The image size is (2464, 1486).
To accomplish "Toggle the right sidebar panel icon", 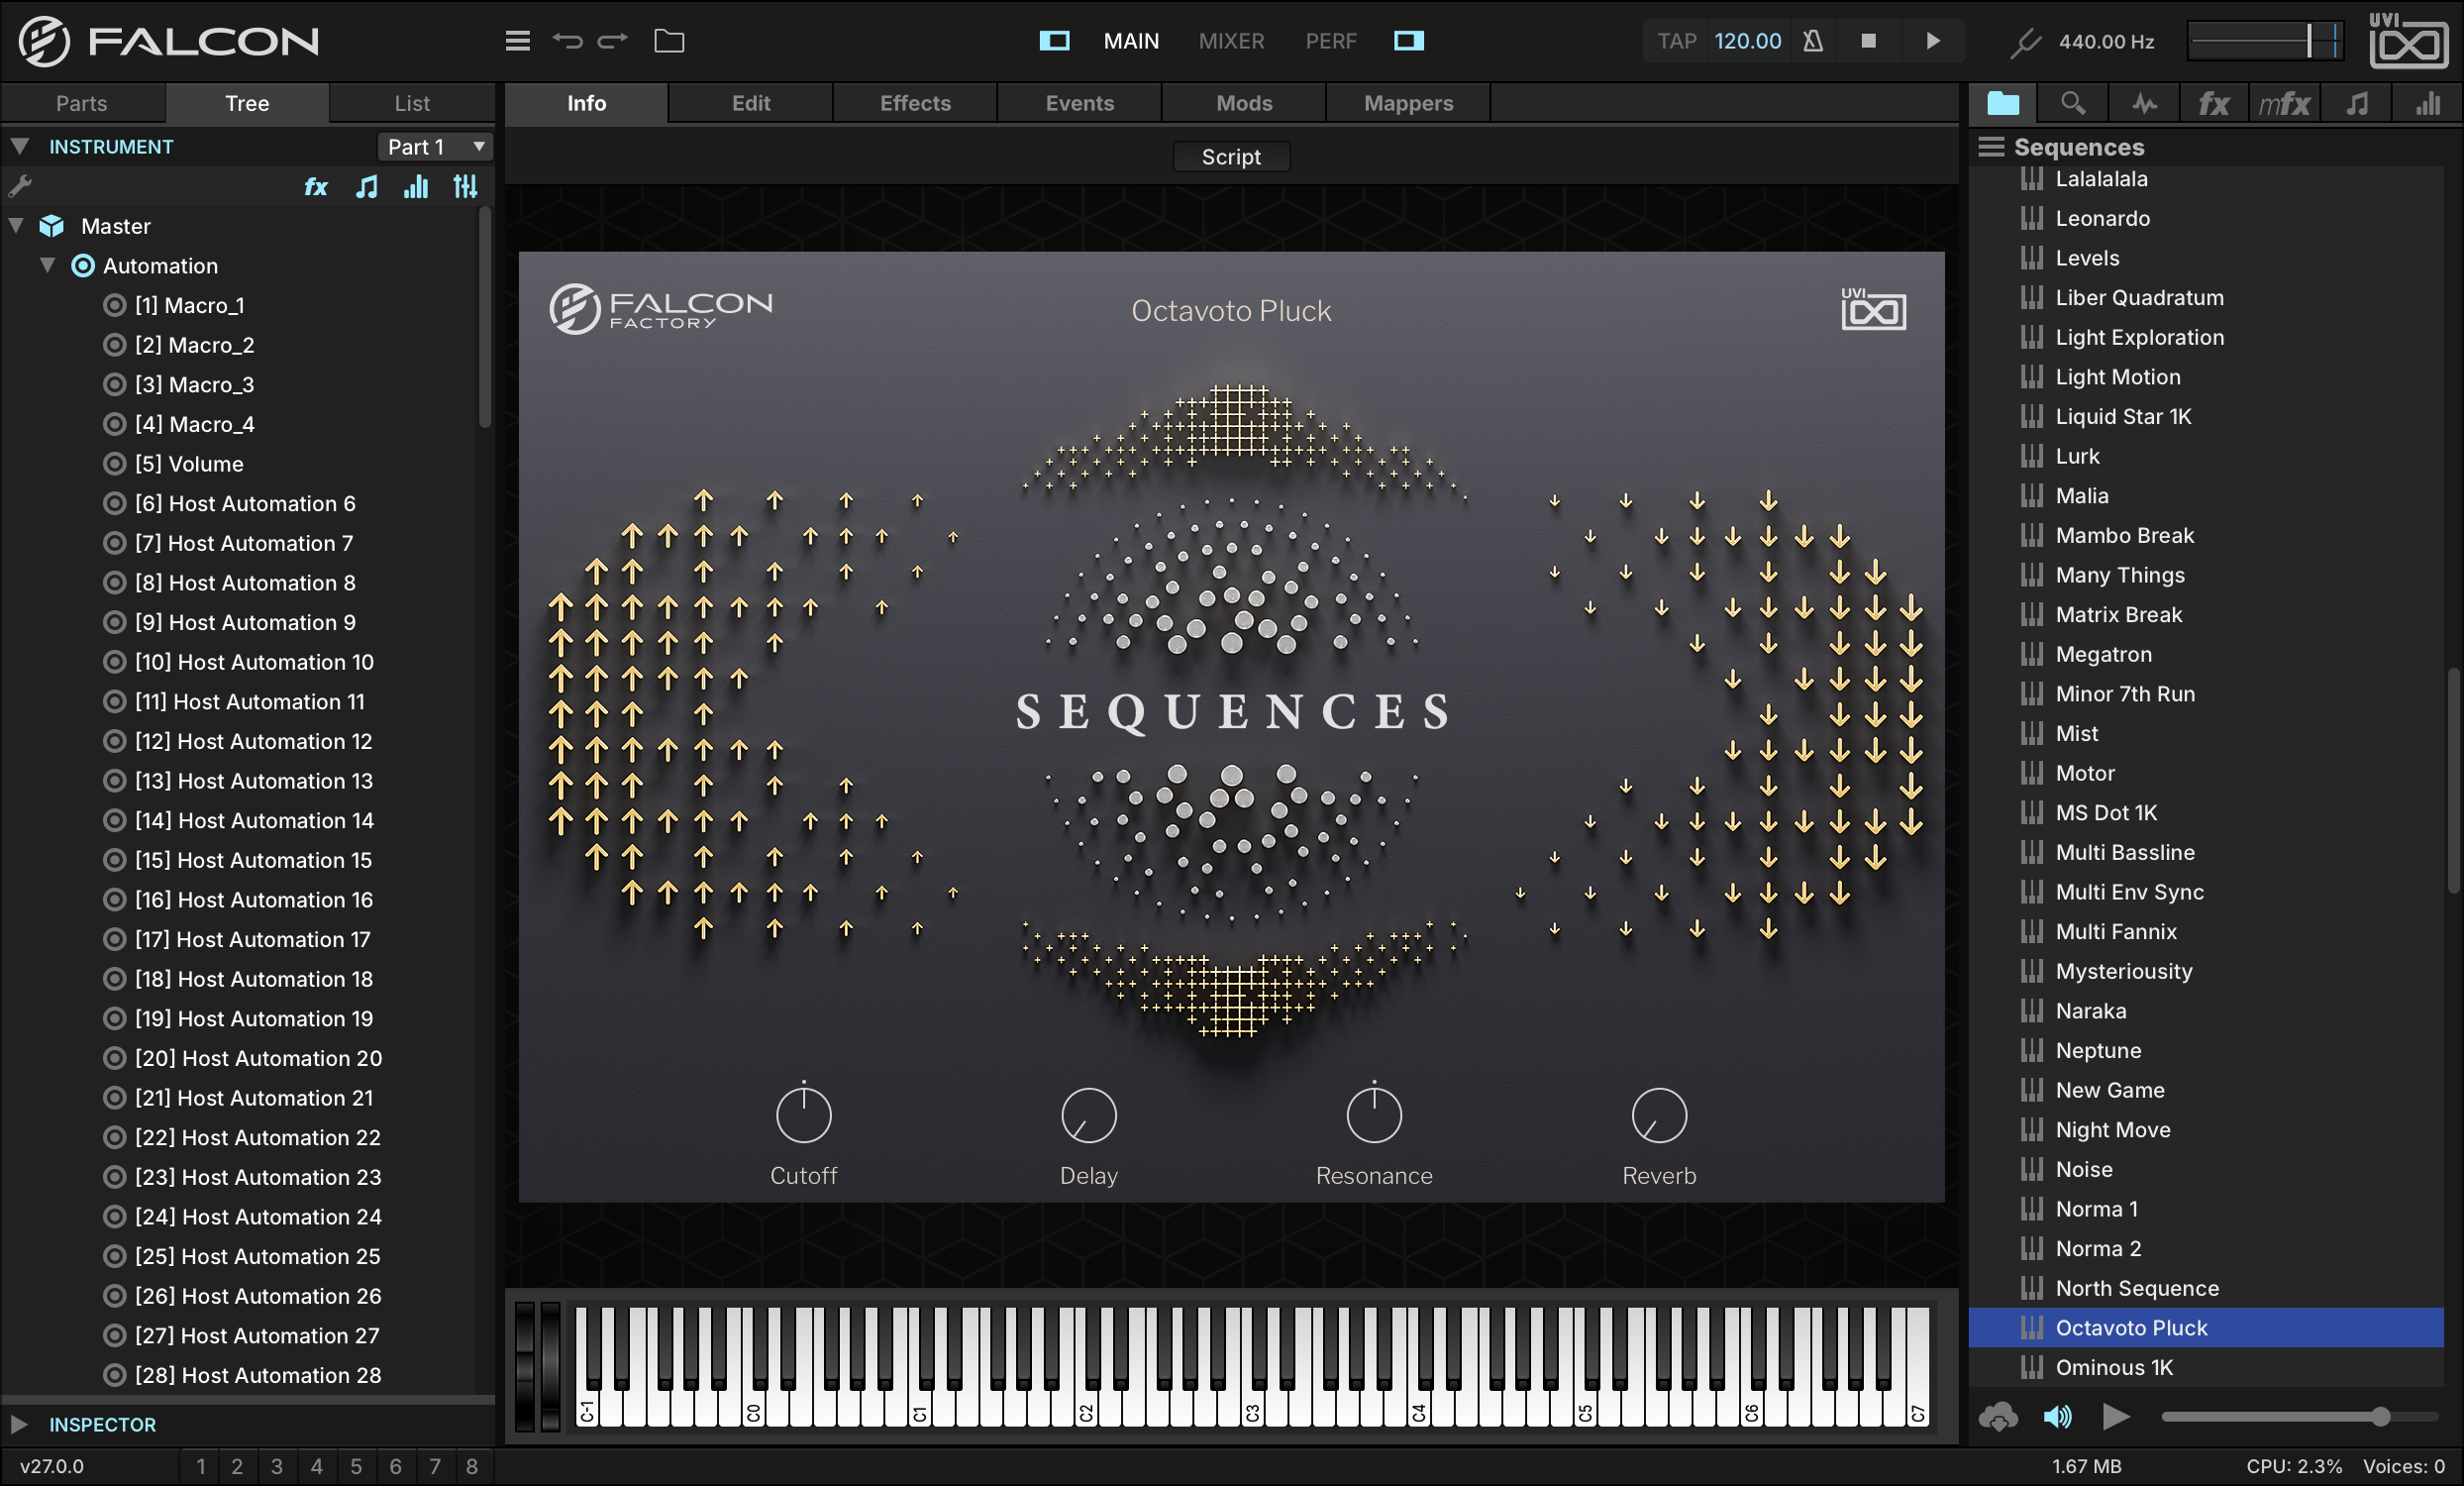I will pyautogui.click(x=1409, y=41).
